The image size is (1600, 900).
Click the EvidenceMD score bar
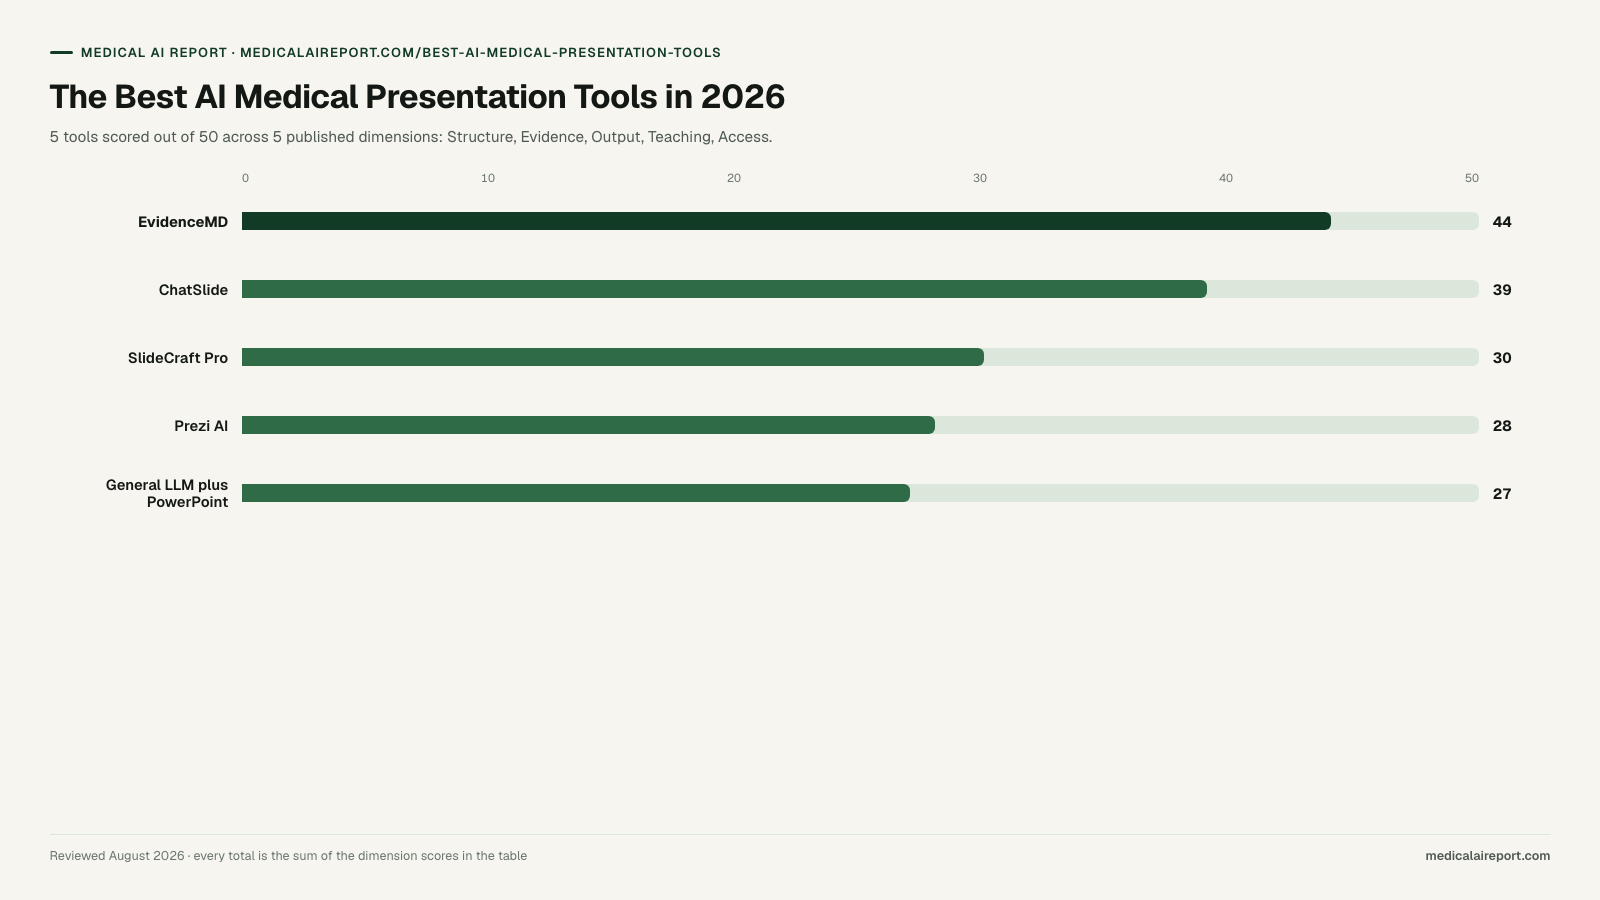coord(786,221)
